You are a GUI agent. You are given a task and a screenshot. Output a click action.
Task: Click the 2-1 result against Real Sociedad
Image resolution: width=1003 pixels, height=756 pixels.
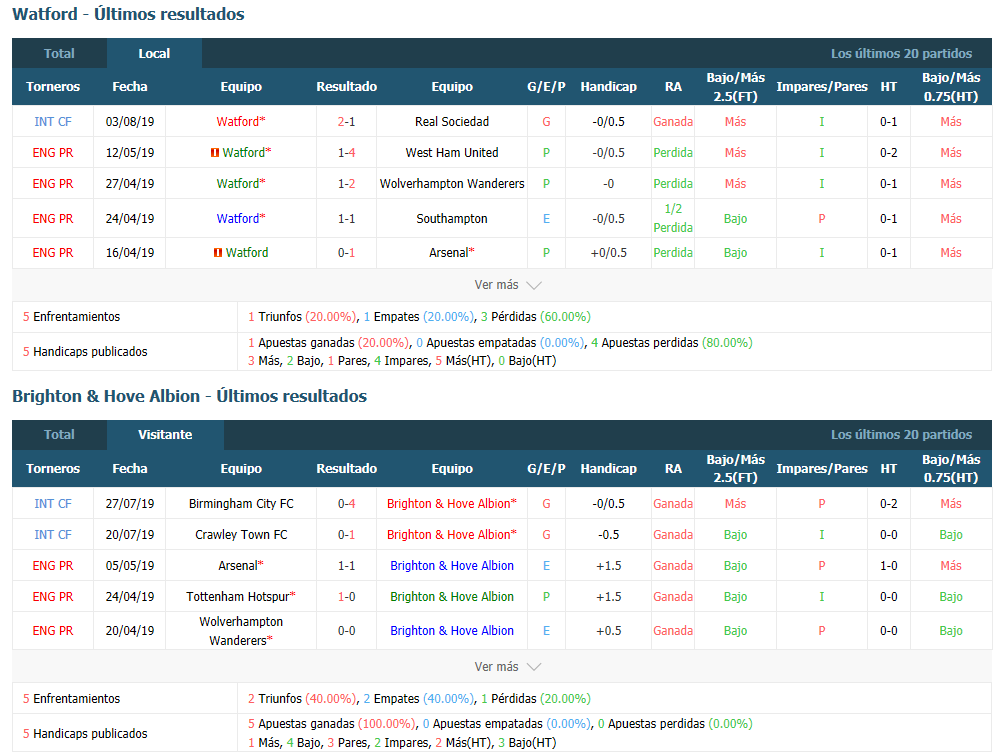click(346, 122)
